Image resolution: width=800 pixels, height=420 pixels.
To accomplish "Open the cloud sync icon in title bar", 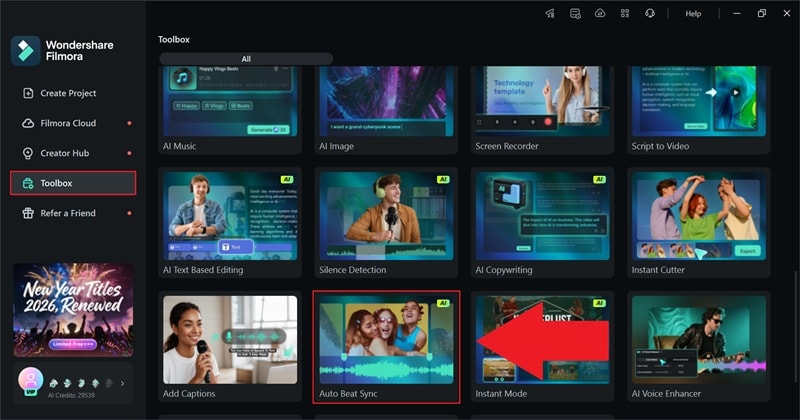I will [x=600, y=14].
